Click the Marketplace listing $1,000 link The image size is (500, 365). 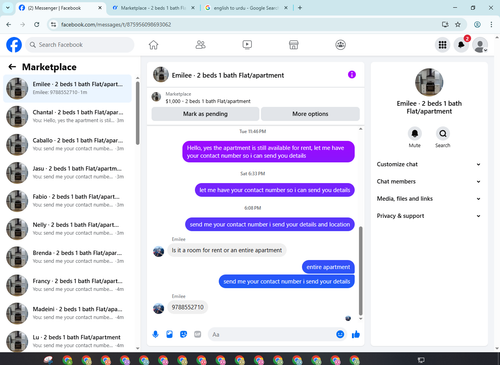208,101
